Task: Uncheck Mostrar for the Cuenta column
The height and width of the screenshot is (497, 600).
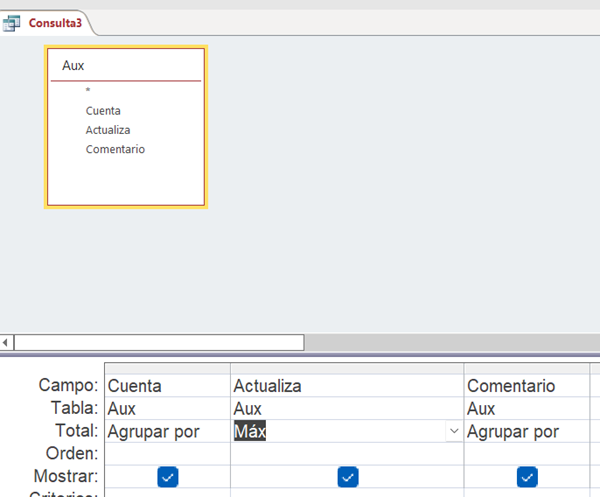Action: point(168,477)
